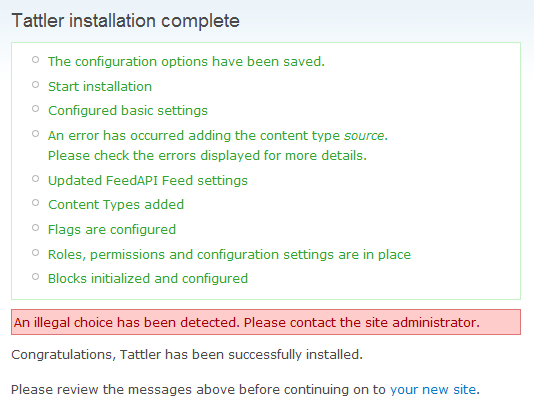
Task: Click the 'Flags are configured' status text
Action: pos(112,229)
